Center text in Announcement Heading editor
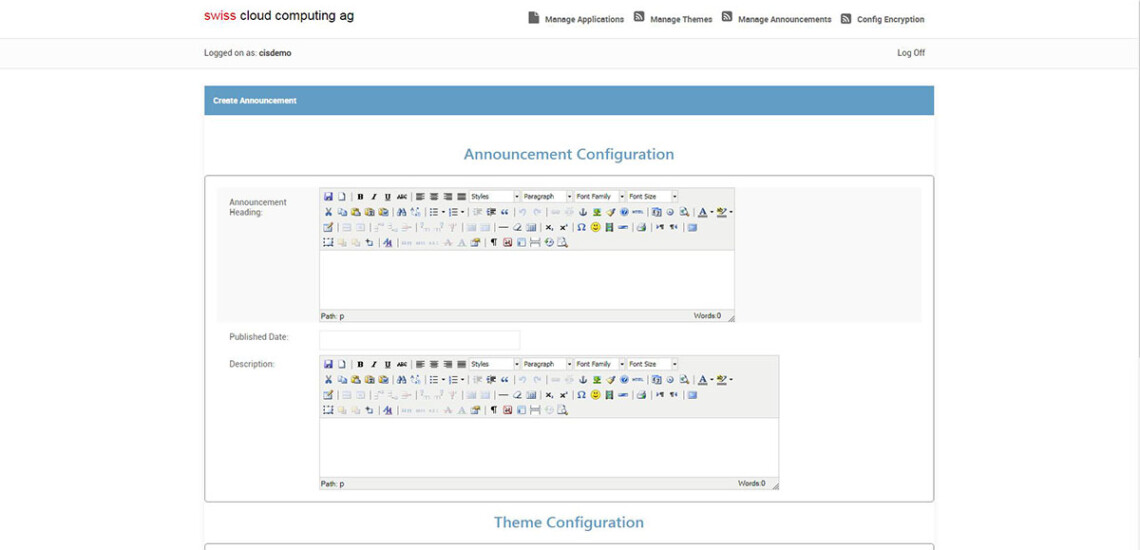1140x550 pixels. pyautogui.click(x=434, y=196)
